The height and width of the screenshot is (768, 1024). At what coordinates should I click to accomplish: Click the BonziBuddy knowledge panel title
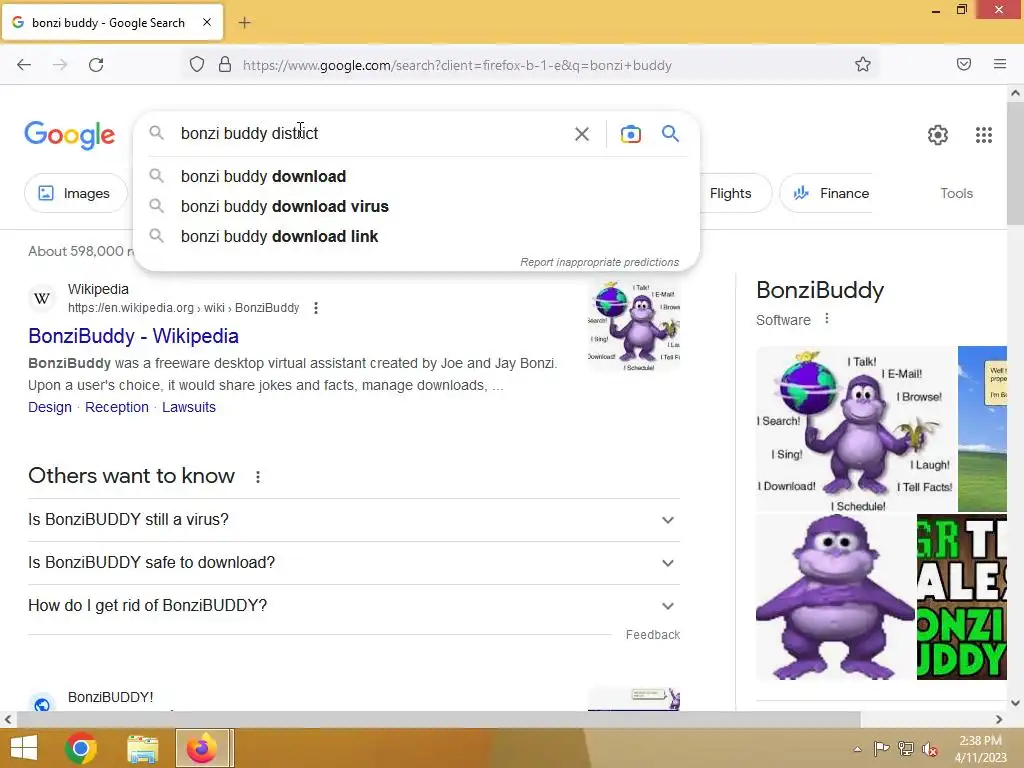820,290
